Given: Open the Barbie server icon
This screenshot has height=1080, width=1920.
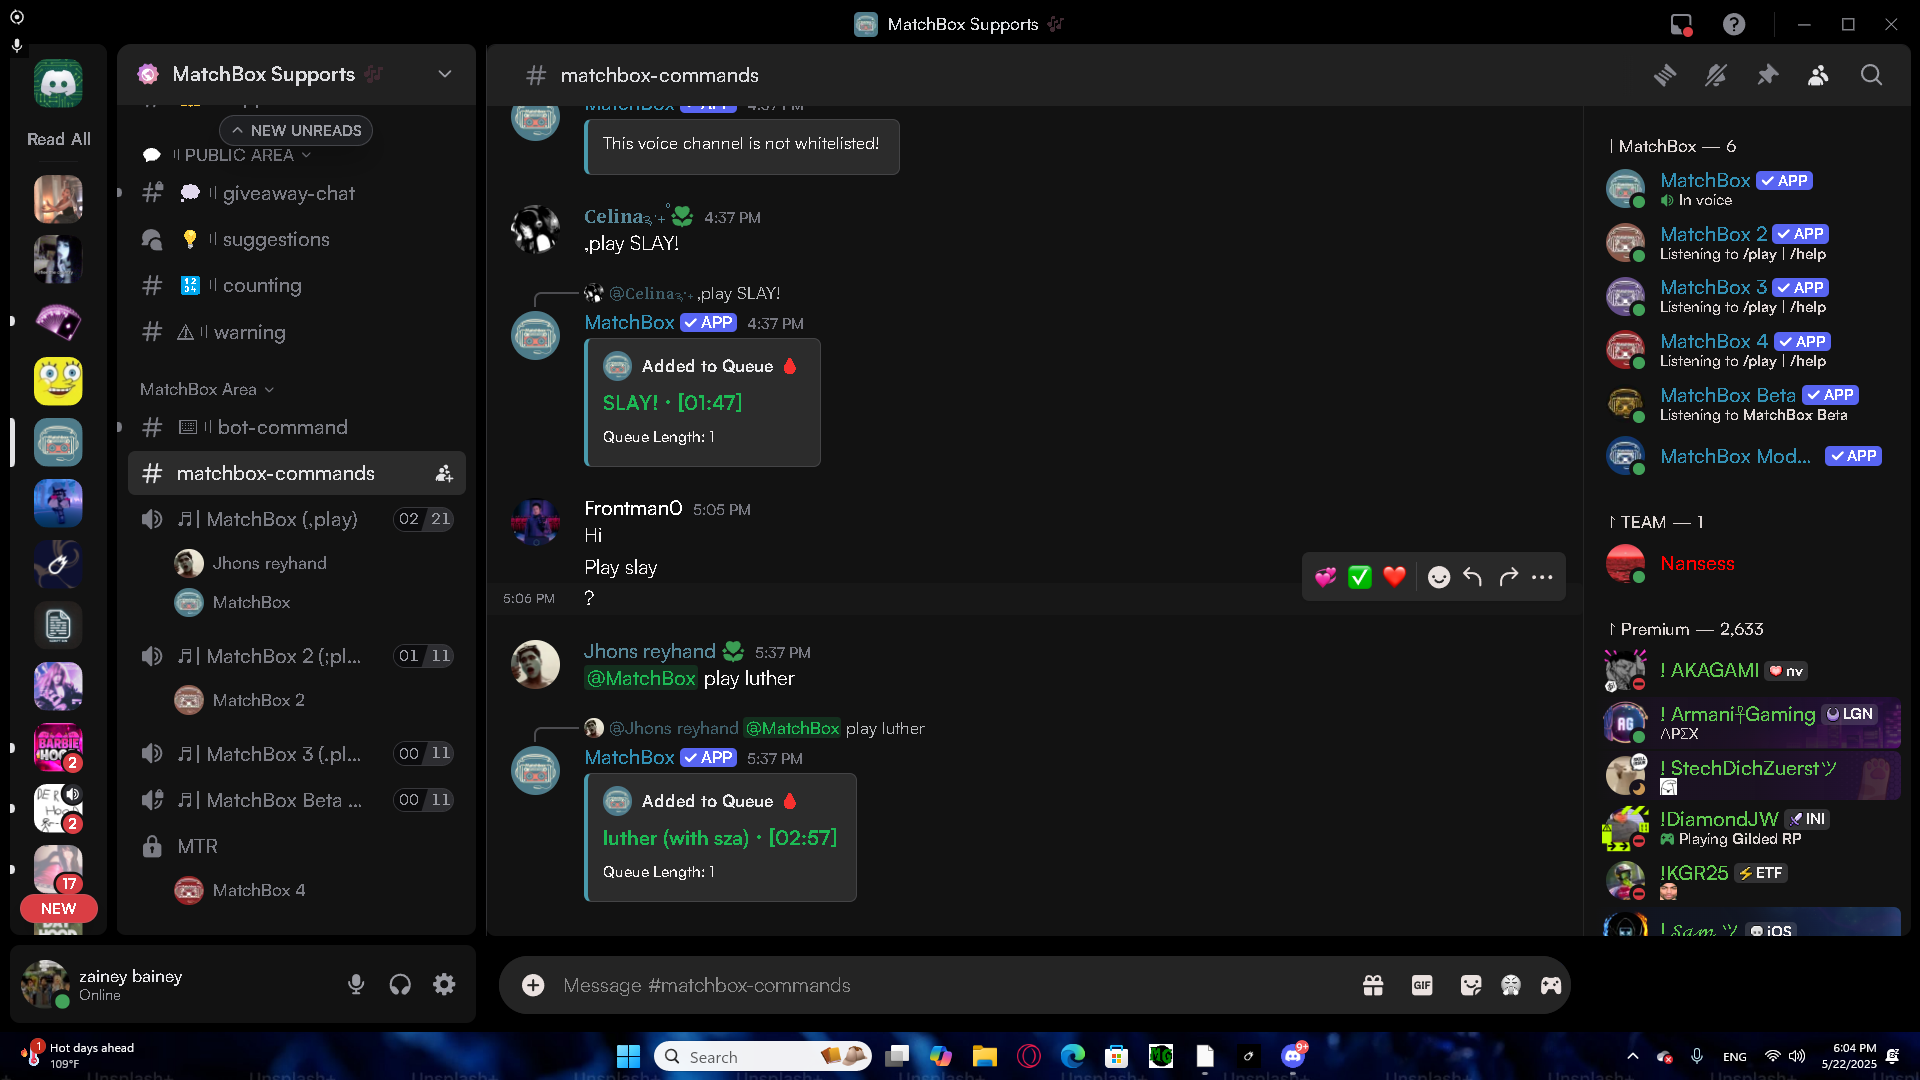Looking at the screenshot, I should pos(58,748).
